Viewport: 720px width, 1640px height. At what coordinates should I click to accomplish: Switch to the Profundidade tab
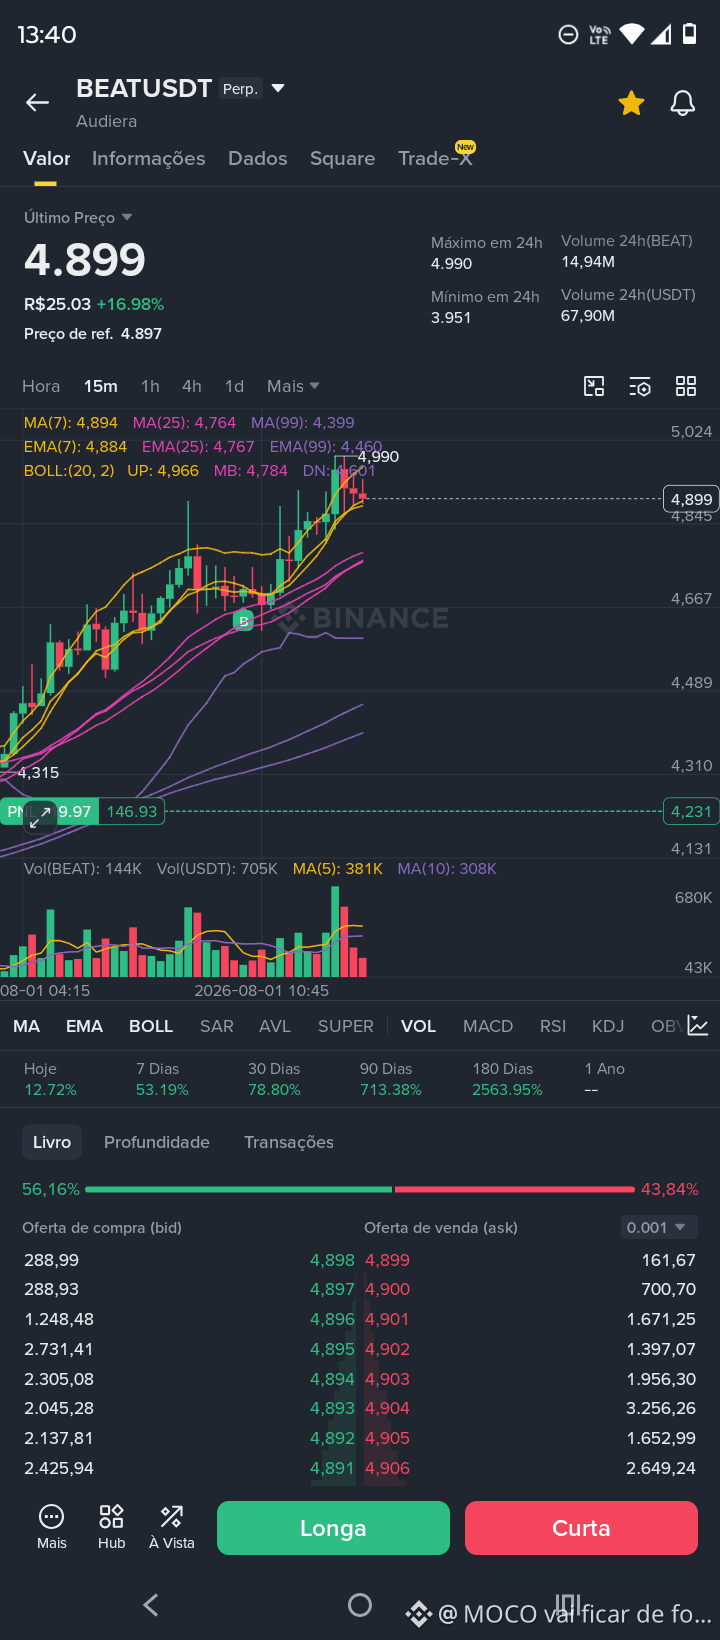coord(157,1142)
